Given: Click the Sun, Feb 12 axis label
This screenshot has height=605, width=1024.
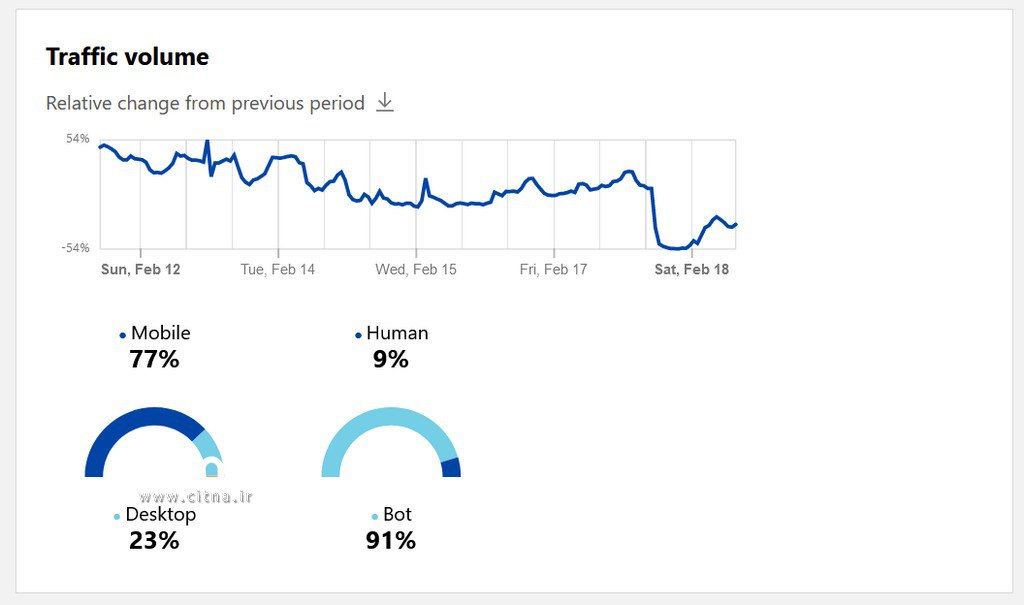Looking at the screenshot, I should pos(141,270).
